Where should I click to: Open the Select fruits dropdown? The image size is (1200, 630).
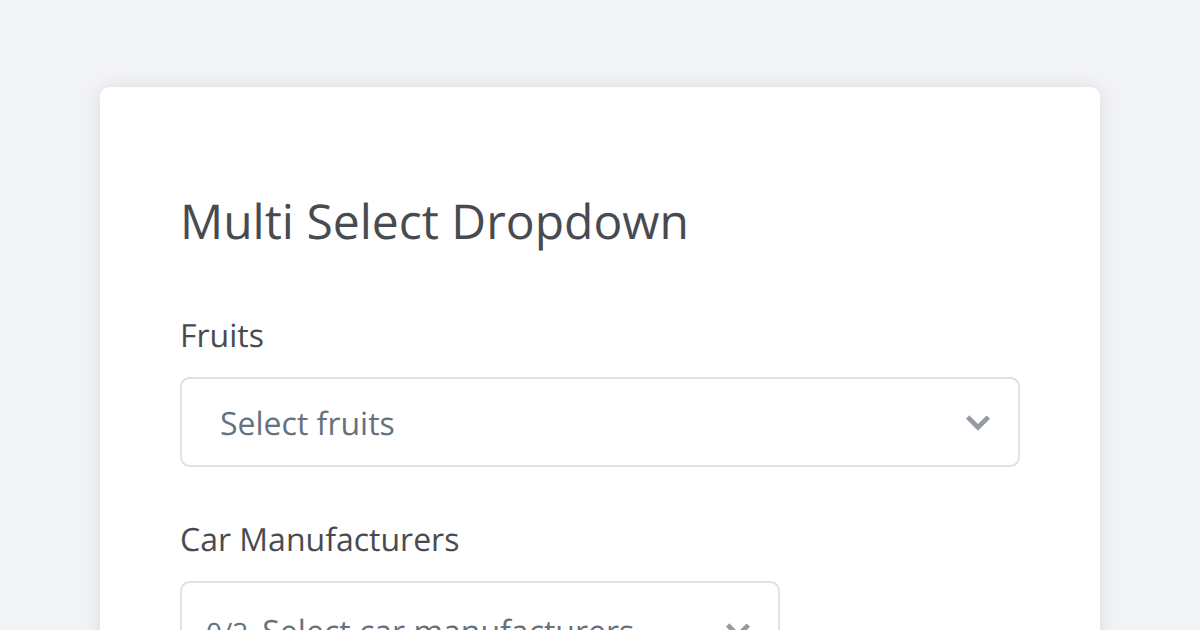click(x=599, y=422)
